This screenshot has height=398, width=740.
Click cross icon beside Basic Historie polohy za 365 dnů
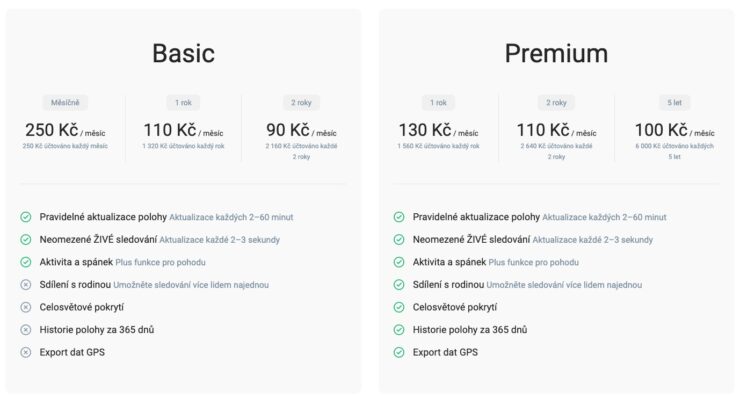coord(25,330)
